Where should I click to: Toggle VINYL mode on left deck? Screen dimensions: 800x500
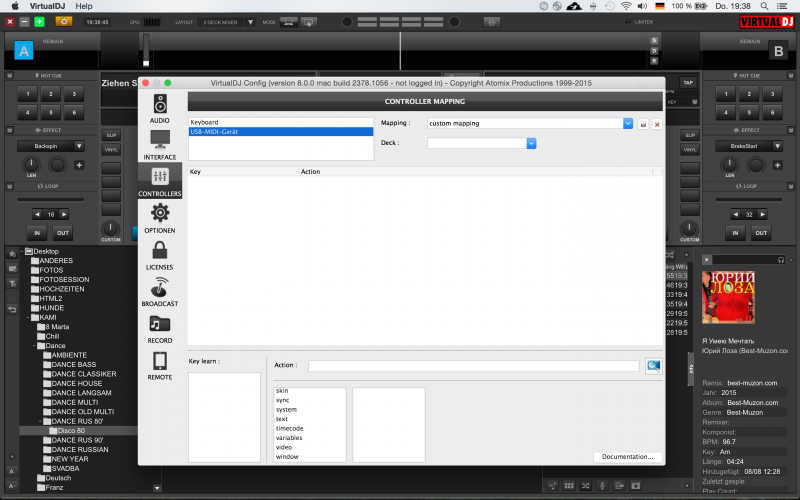tap(111, 149)
